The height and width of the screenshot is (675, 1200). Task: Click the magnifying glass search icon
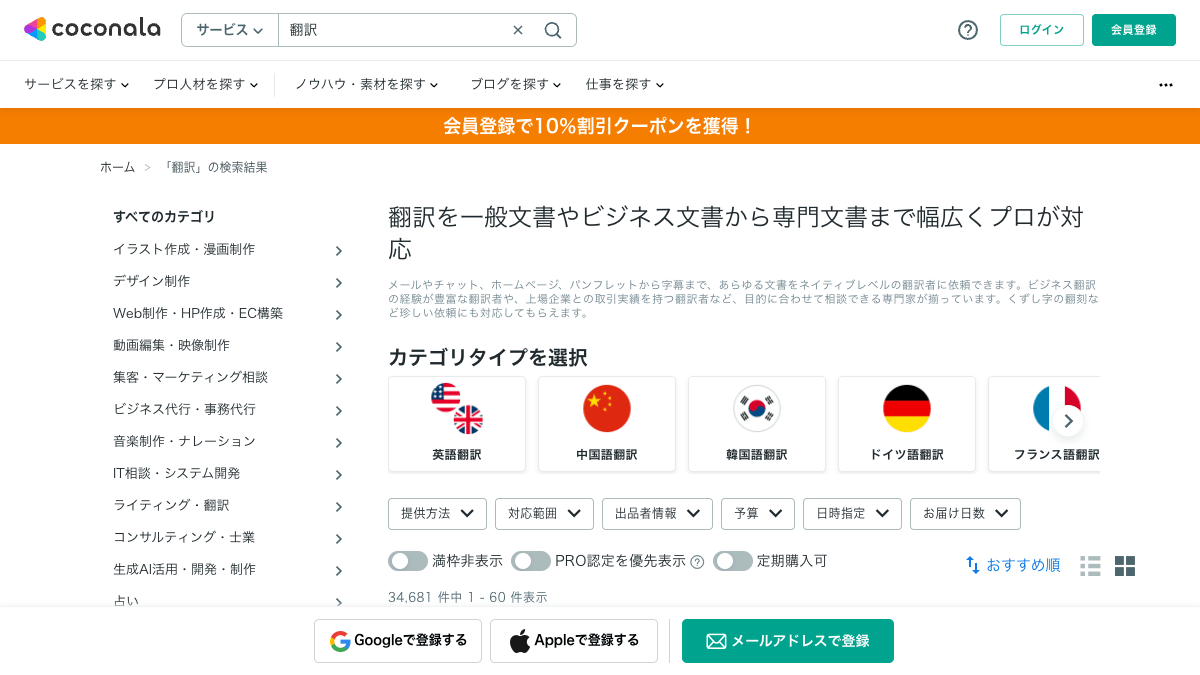[553, 30]
